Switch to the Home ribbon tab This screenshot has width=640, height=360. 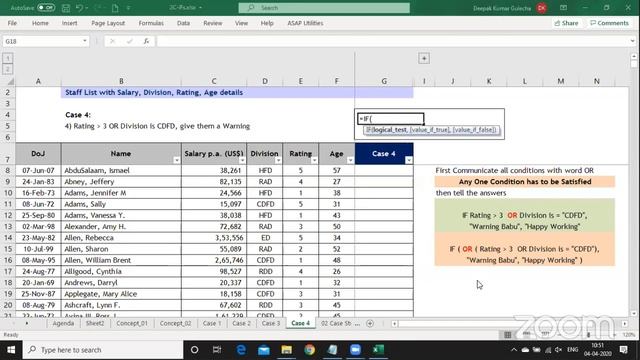[x=40, y=23]
